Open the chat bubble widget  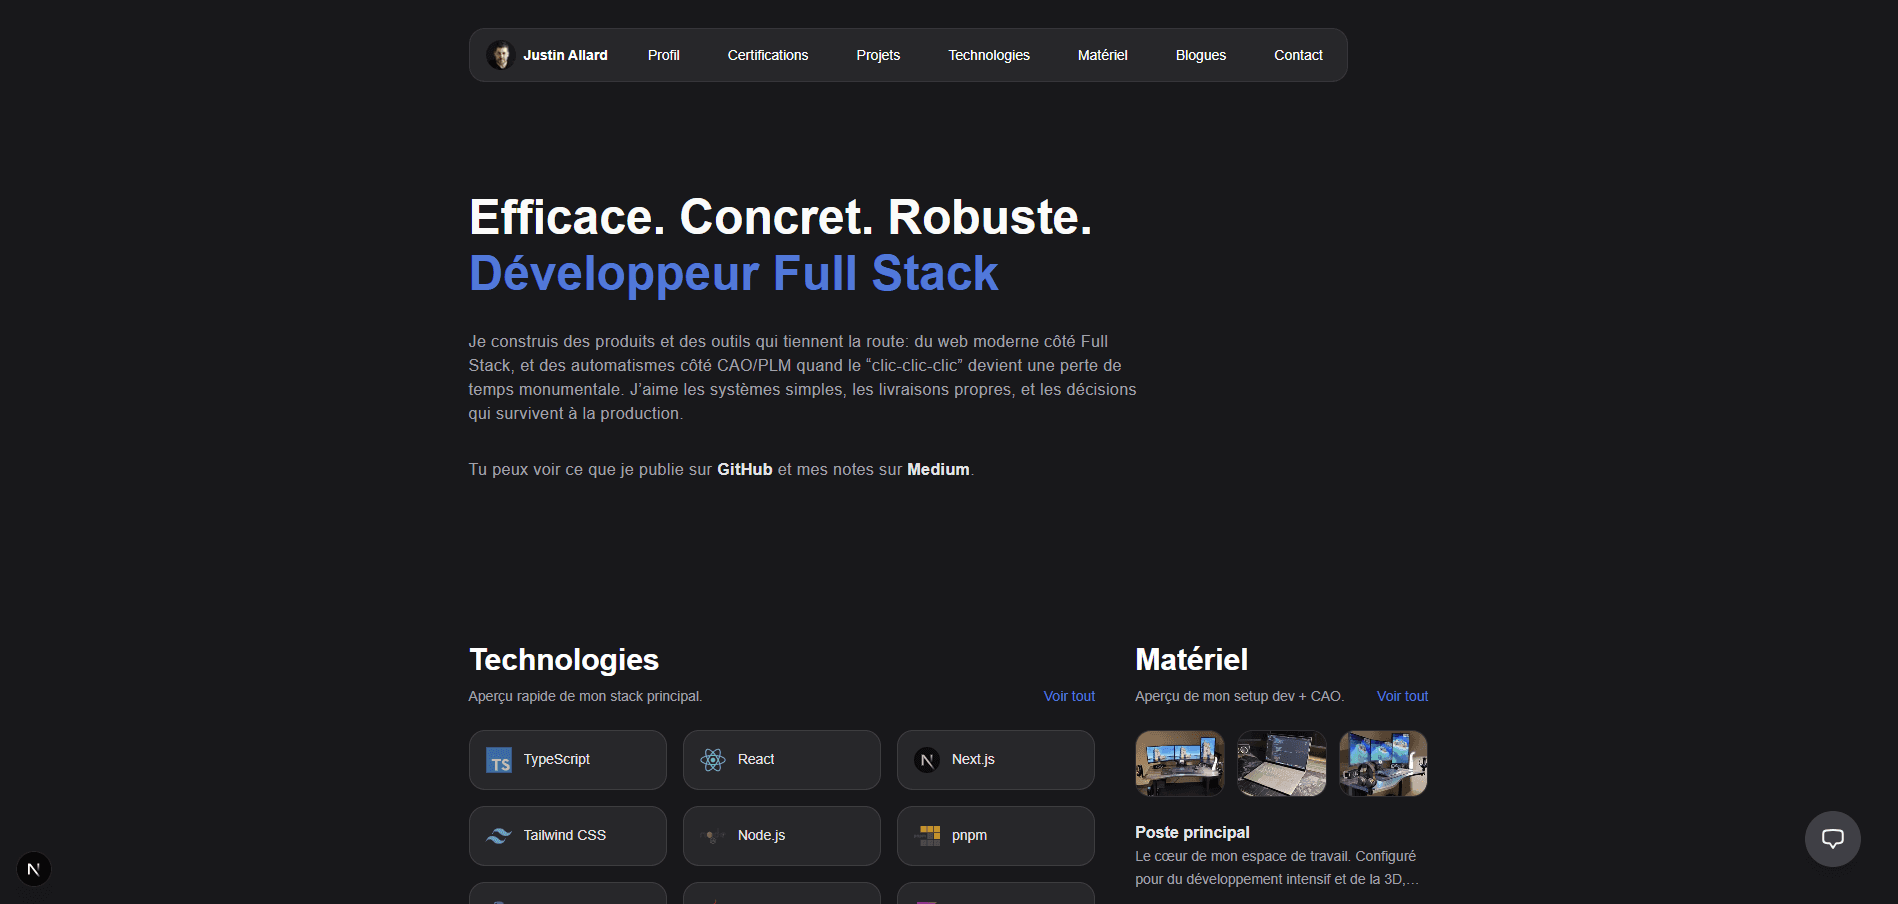1832,839
